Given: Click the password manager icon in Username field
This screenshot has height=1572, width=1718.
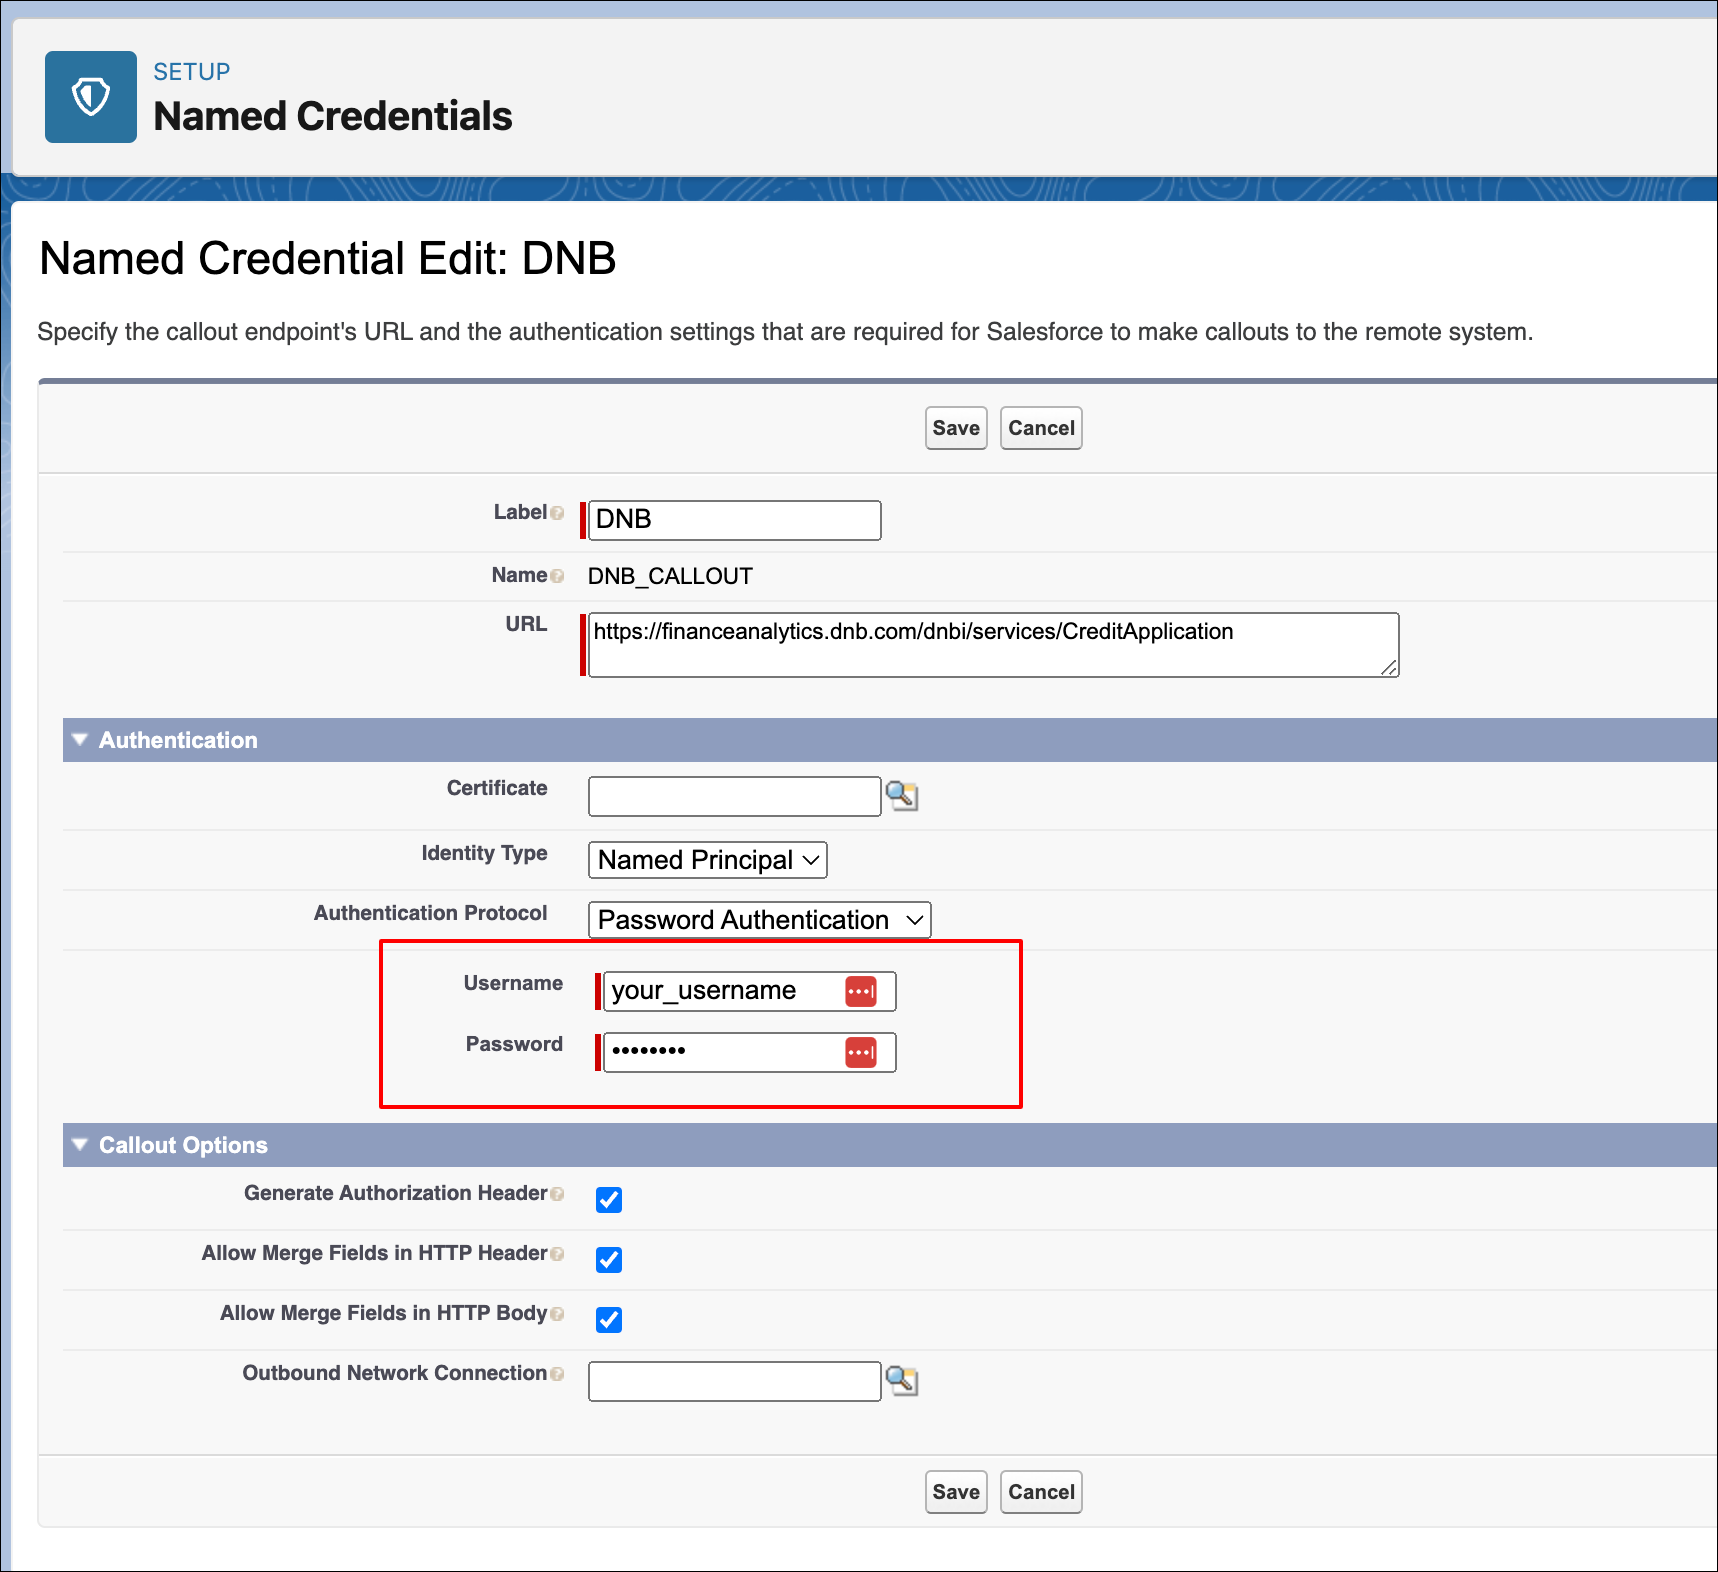Looking at the screenshot, I should (x=861, y=991).
